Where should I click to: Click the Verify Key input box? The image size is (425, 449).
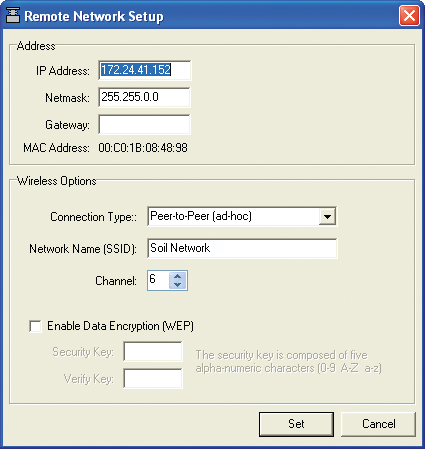tap(153, 378)
